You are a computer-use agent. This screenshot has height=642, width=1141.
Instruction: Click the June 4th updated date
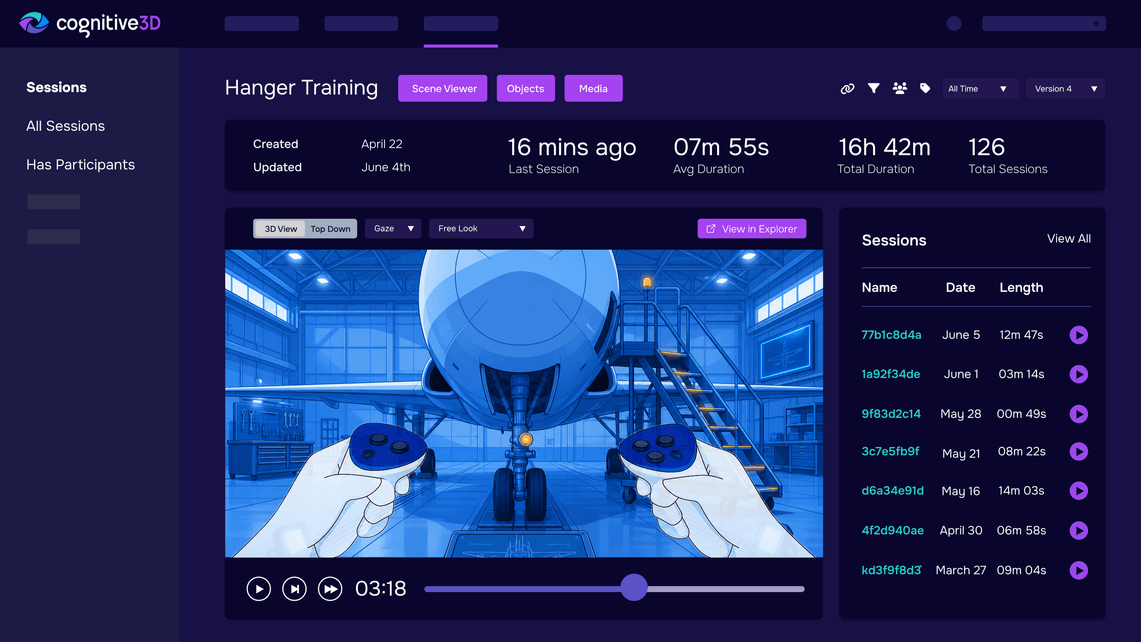point(386,167)
